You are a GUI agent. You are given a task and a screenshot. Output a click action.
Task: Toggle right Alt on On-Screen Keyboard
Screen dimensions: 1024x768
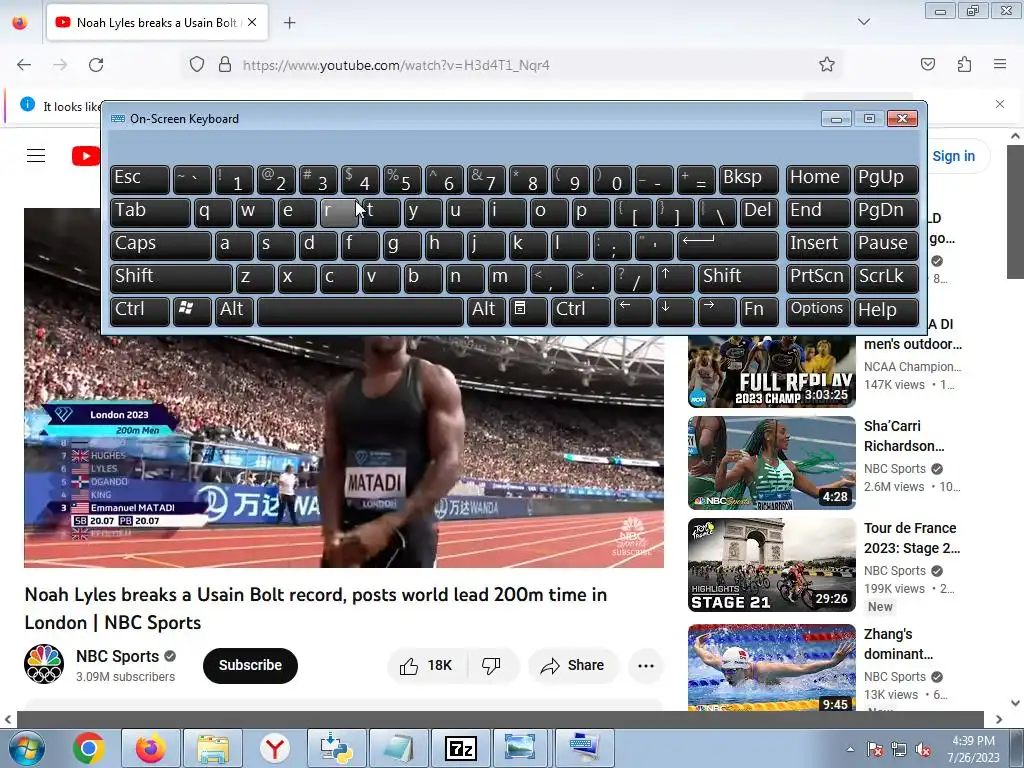[x=486, y=311]
